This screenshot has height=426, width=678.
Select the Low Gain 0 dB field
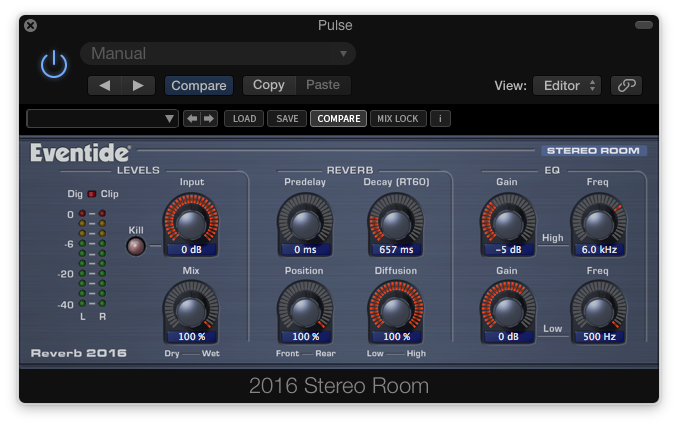(x=508, y=336)
